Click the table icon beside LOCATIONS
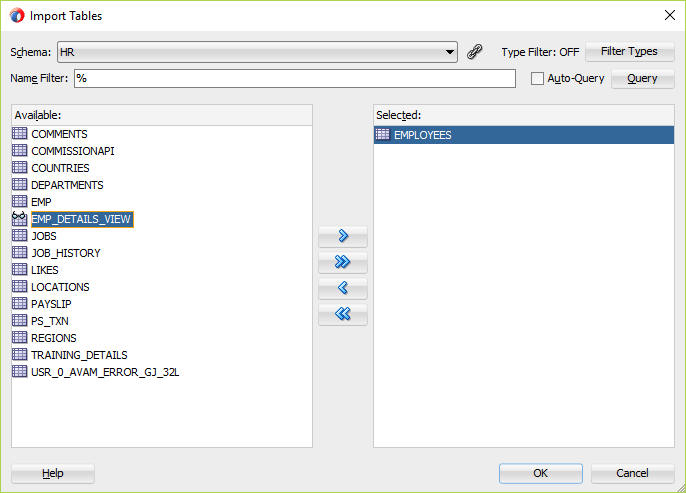This screenshot has height=493, width=686. (x=19, y=287)
